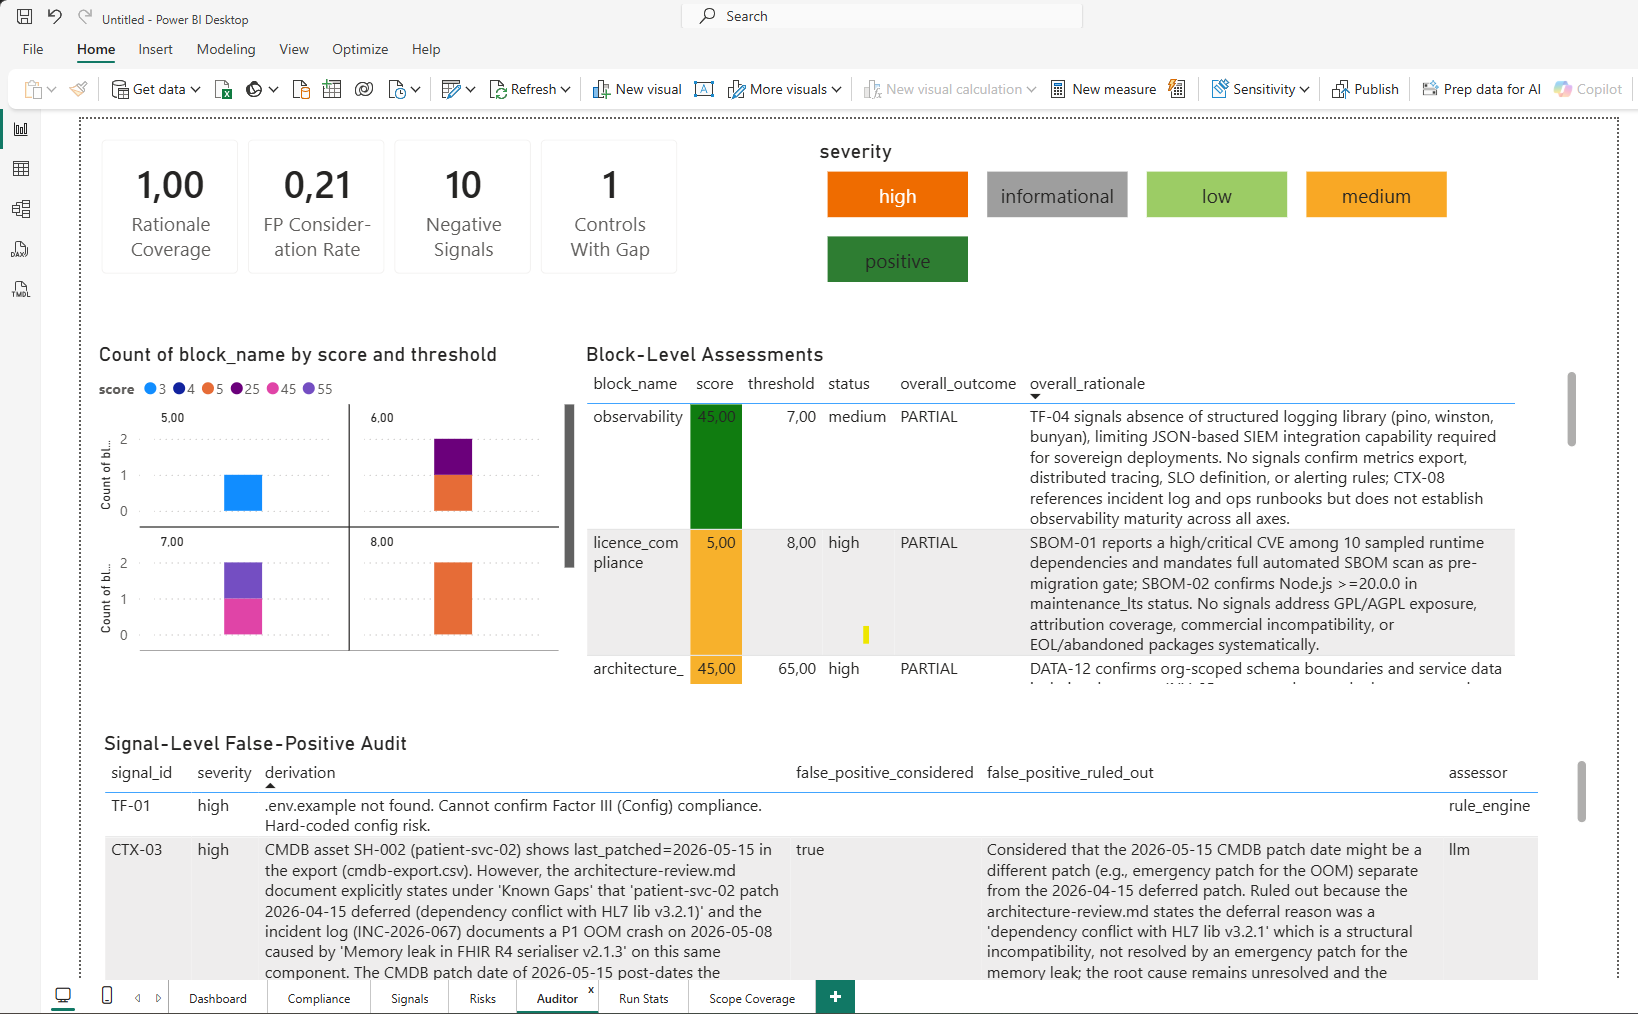This screenshot has height=1014, width=1638.
Task: Click the Undo arrow
Action: coord(55,17)
